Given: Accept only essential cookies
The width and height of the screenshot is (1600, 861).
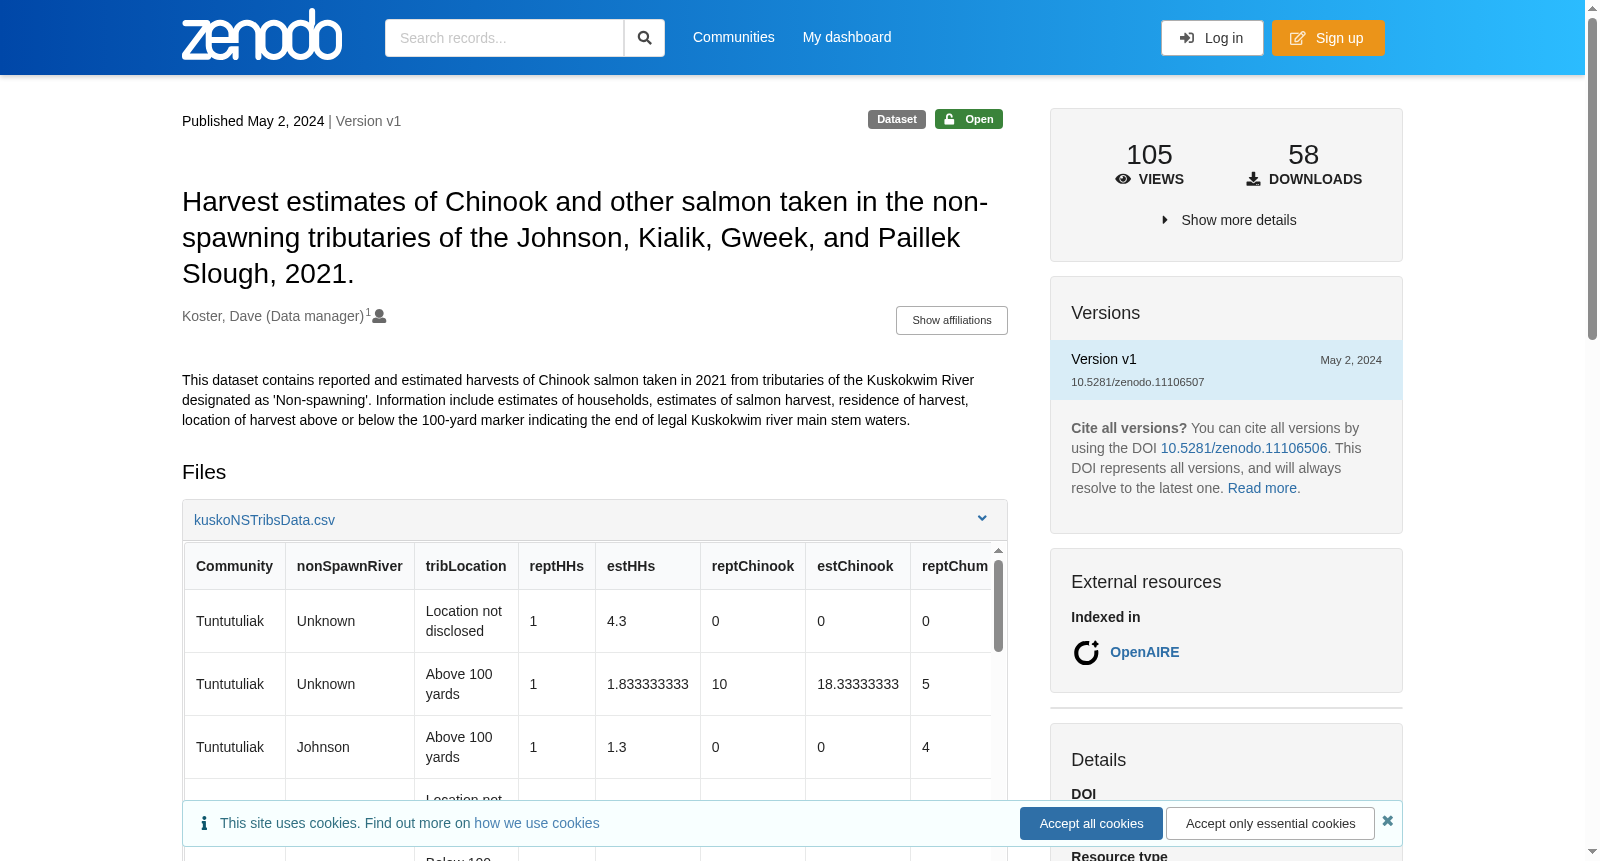Looking at the screenshot, I should 1270,824.
